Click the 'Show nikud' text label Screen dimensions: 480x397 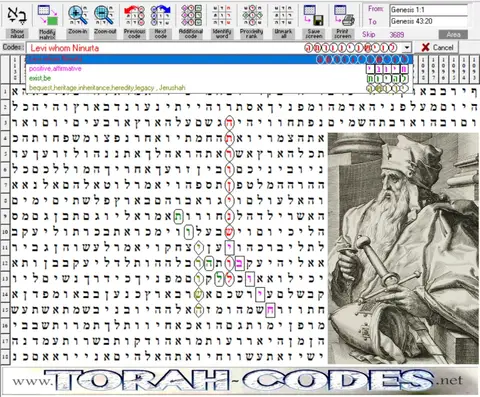tap(17, 33)
